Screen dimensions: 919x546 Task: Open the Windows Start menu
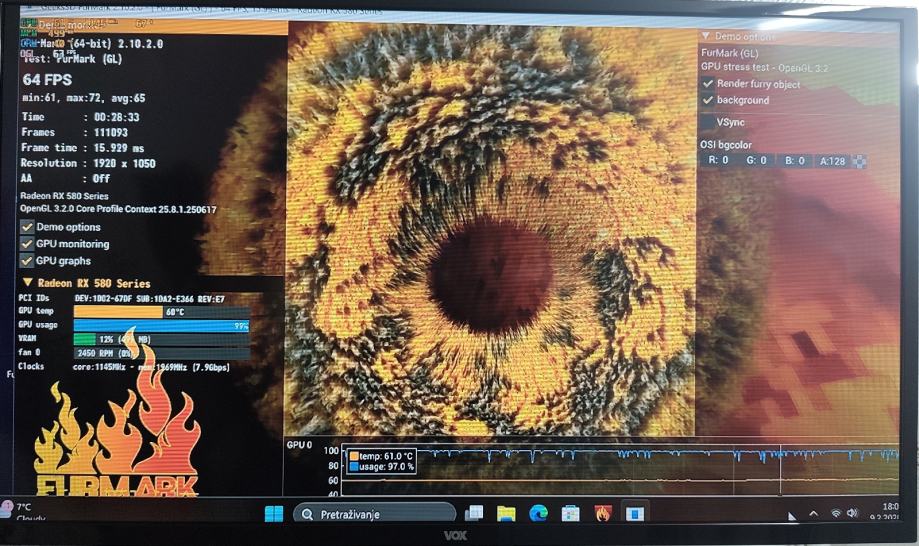(x=274, y=514)
